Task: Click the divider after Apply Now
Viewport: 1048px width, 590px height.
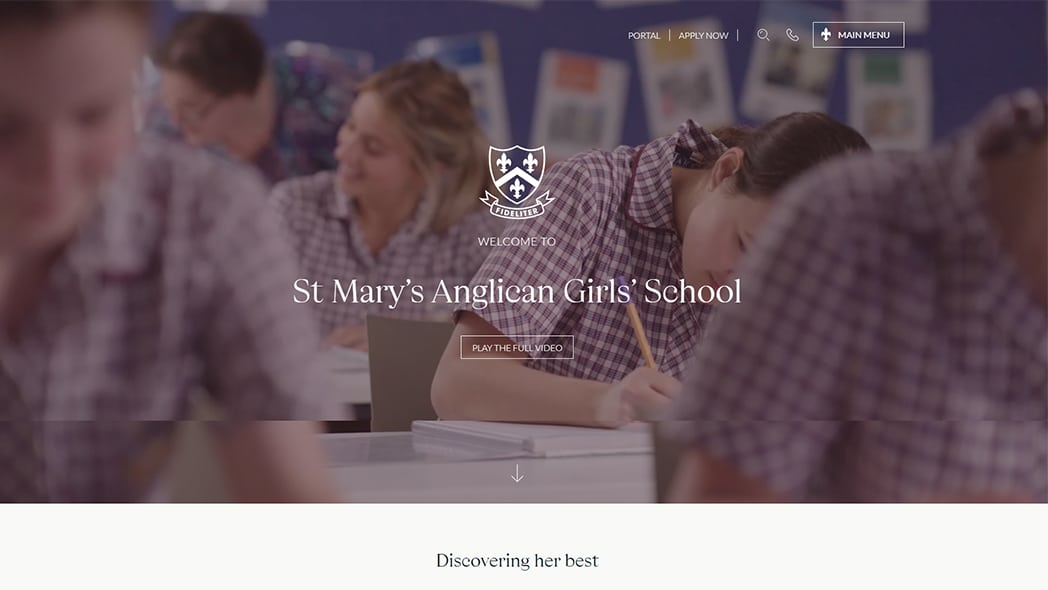Action: (738, 35)
